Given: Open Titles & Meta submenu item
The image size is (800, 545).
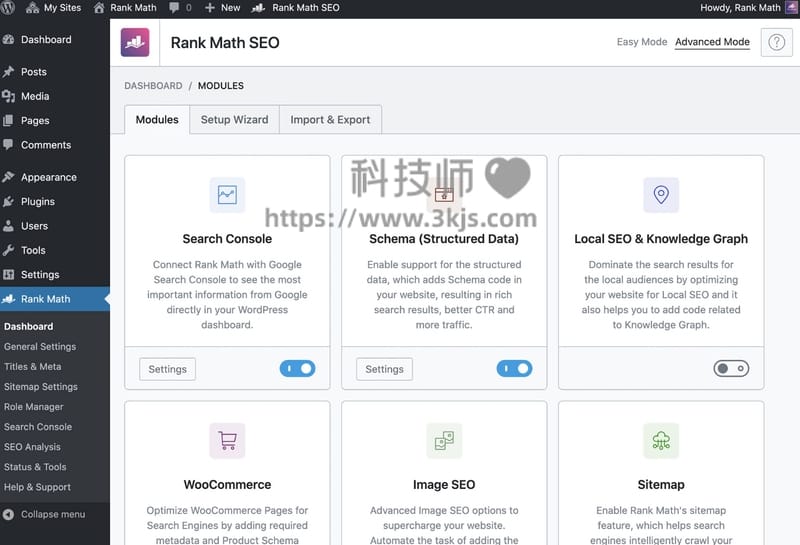Looking at the screenshot, I should (33, 366).
